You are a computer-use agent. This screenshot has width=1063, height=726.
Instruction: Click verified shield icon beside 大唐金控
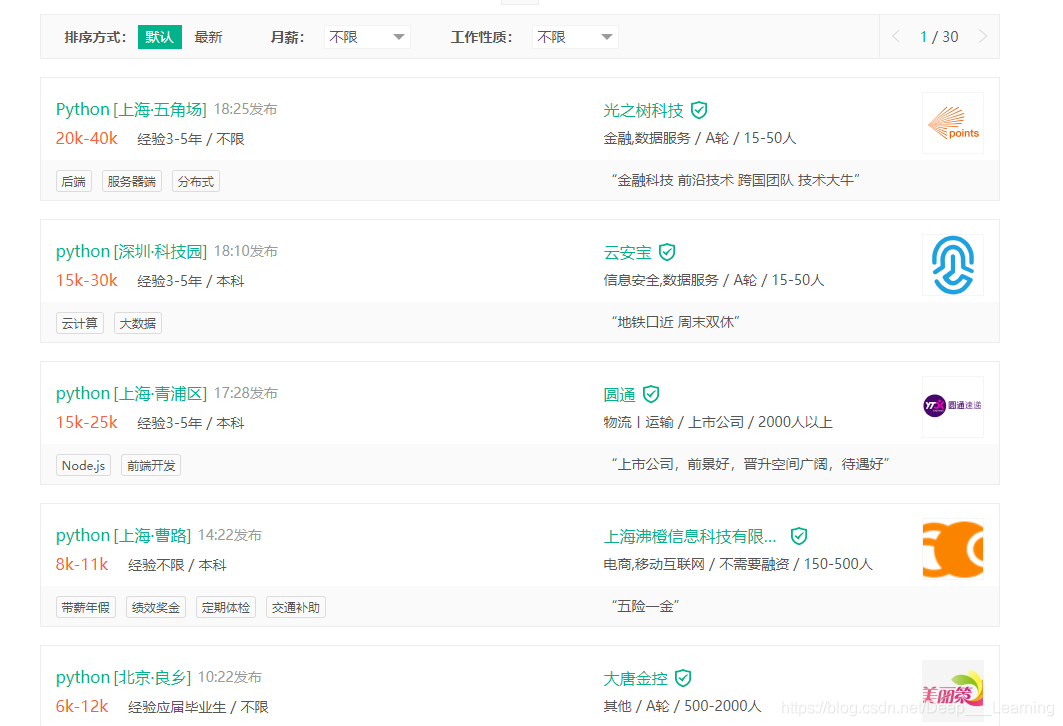pyautogui.click(x=683, y=678)
